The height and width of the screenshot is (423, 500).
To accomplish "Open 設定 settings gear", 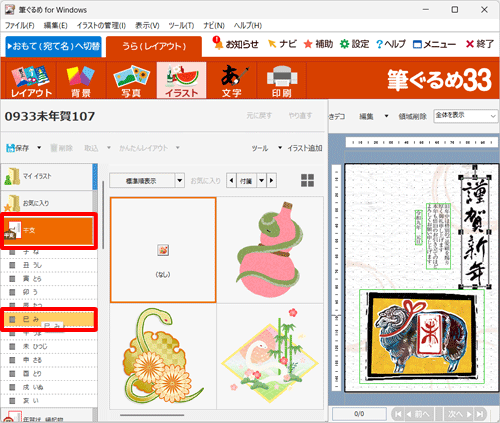I will 344,44.
